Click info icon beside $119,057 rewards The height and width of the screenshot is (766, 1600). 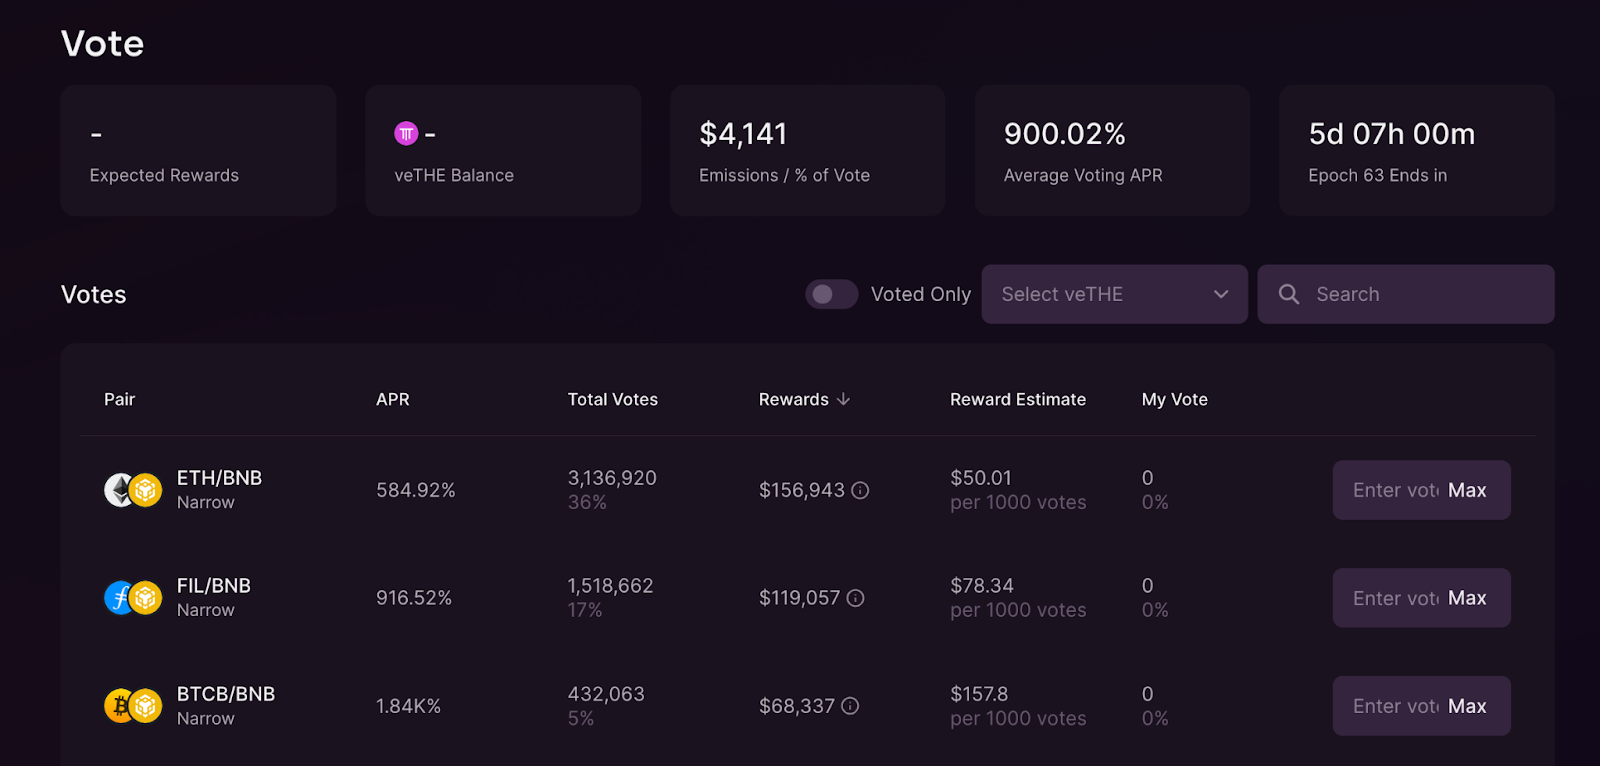pos(856,598)
